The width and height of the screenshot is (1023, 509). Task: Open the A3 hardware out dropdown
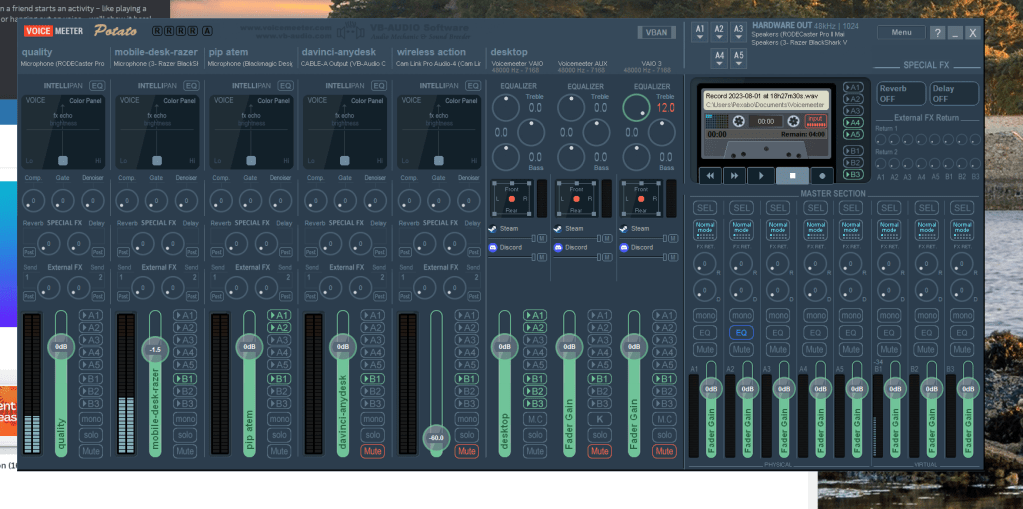[x=738, y=32]
